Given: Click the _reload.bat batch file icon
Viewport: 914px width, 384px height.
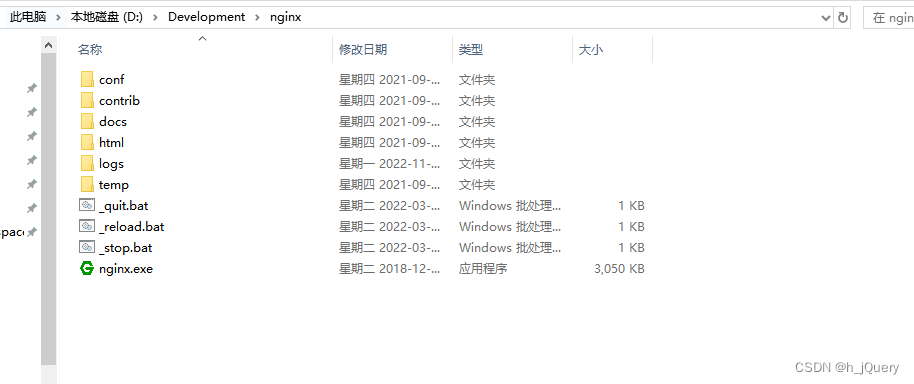Looking at the screenshot, I should tap(87, 226).
